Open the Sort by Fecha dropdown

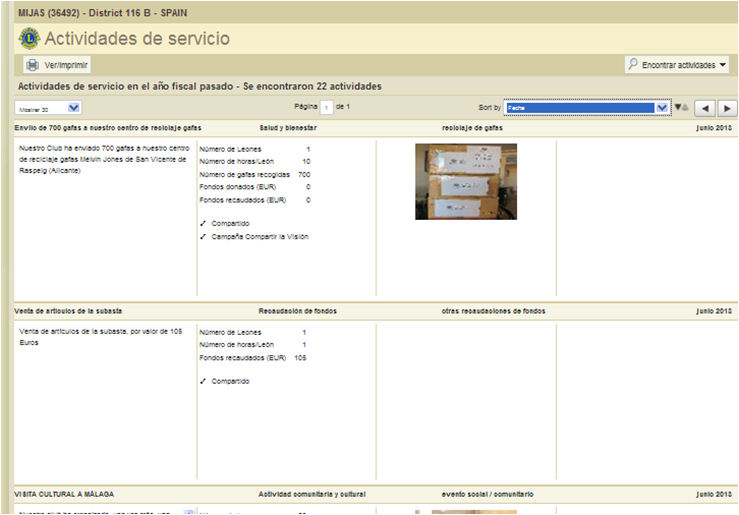(x=586, y=108)
